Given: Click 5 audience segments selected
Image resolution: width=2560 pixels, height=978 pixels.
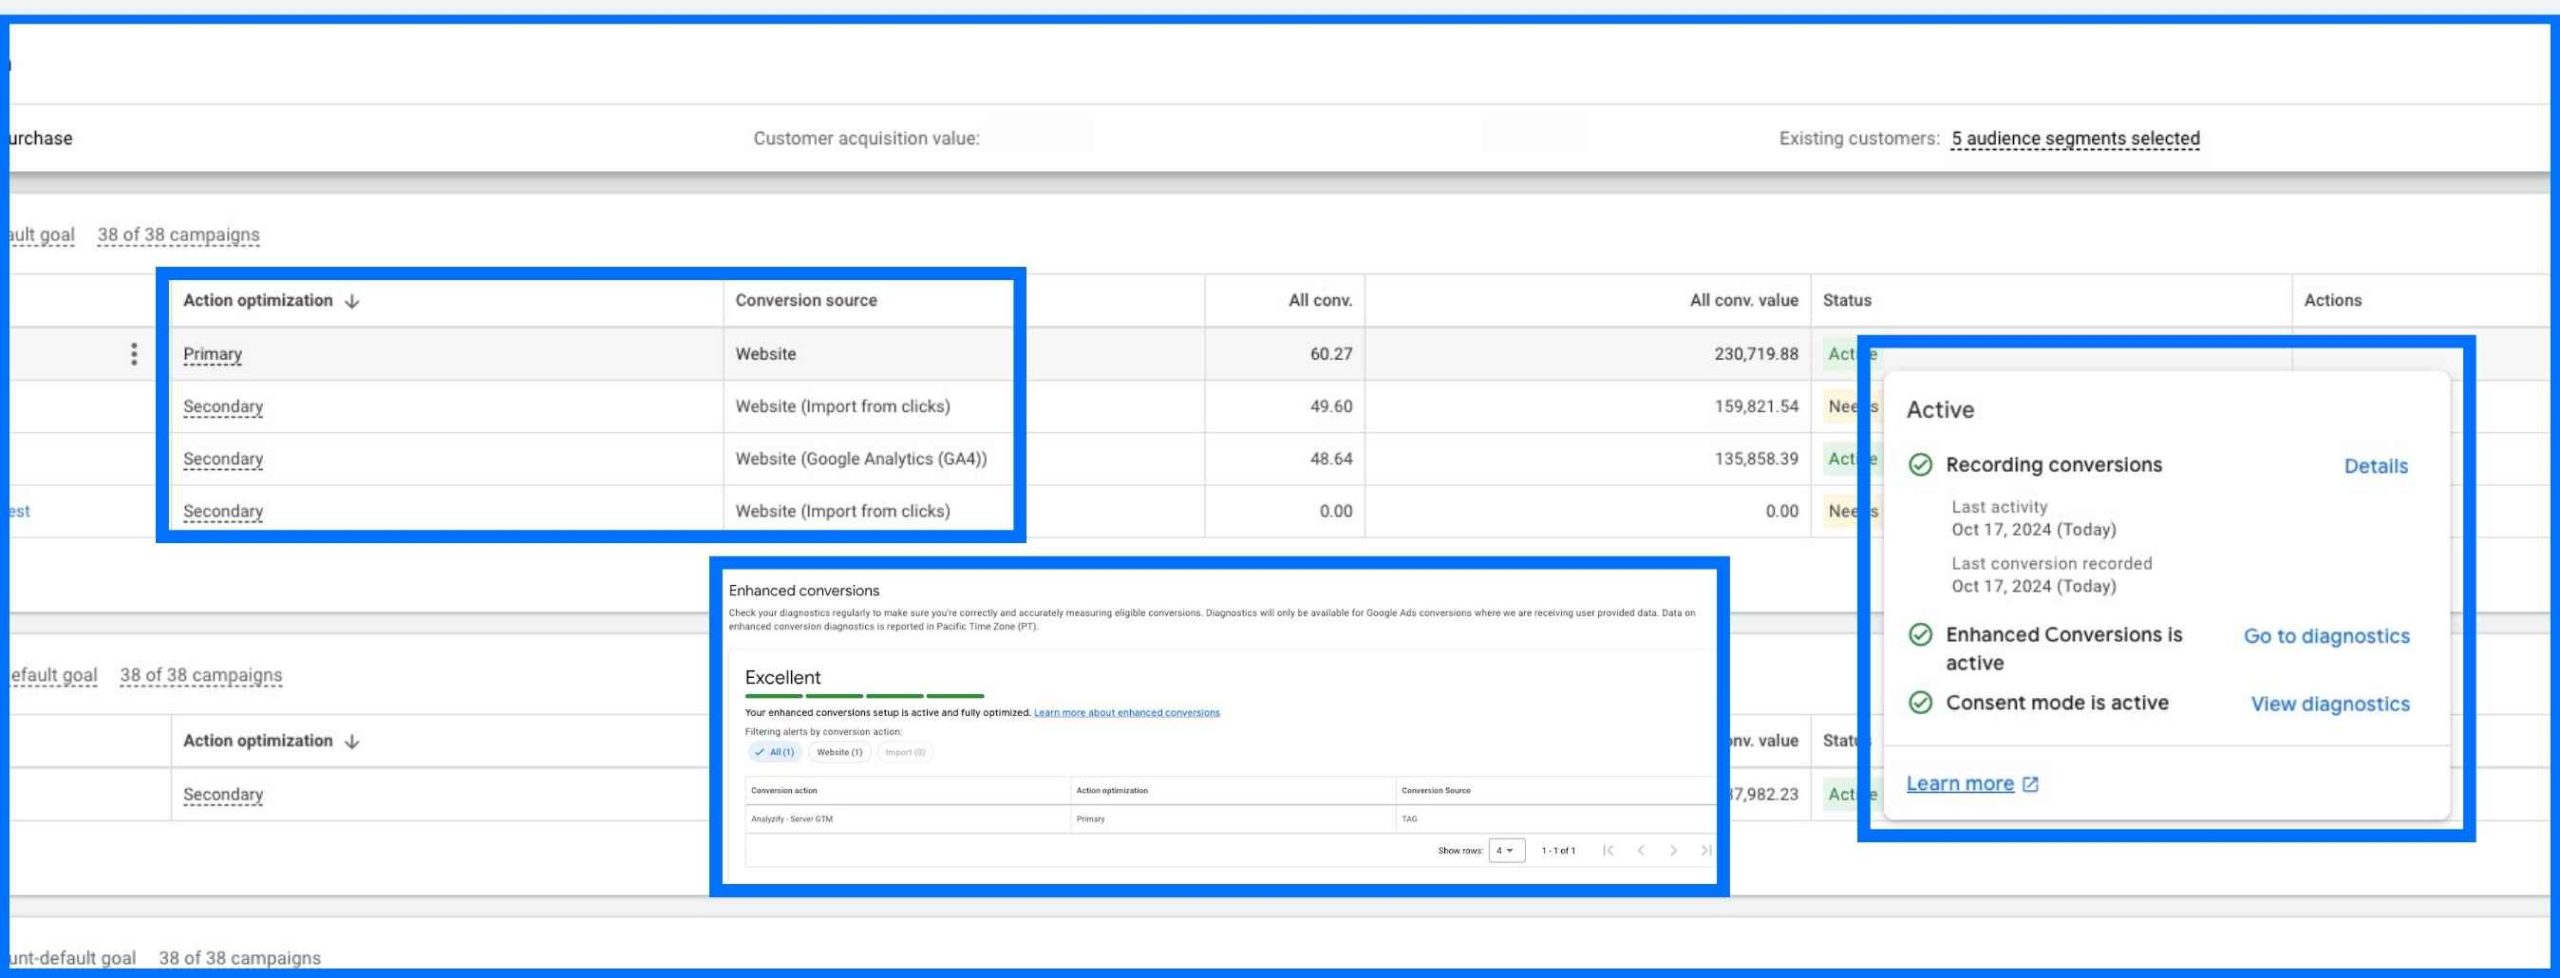Looking at the screenshot, I should [2075, 139].
